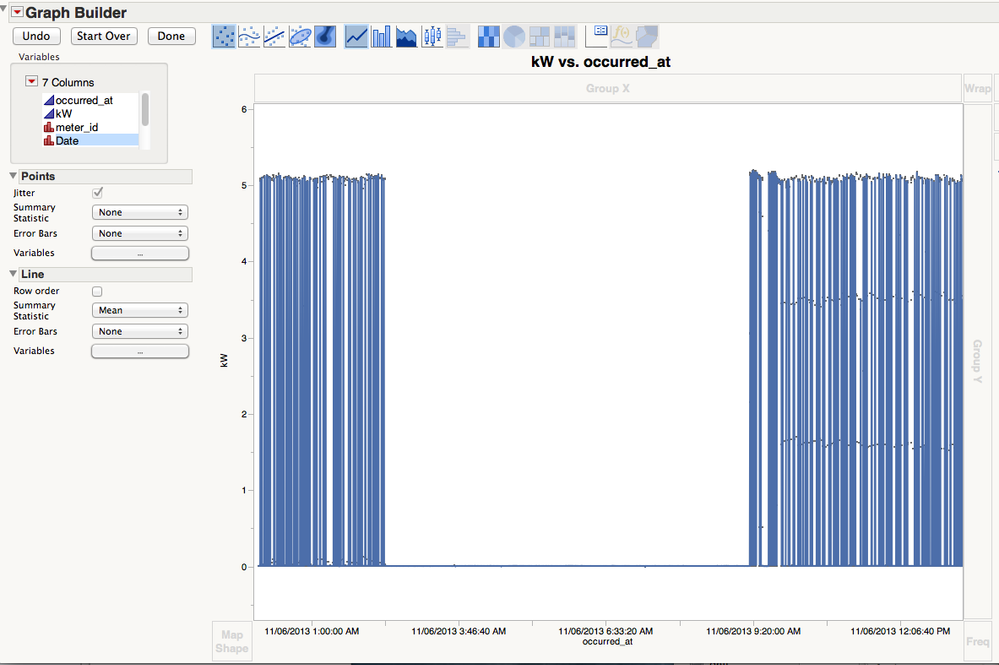Select the Histogram element icon

457,36
